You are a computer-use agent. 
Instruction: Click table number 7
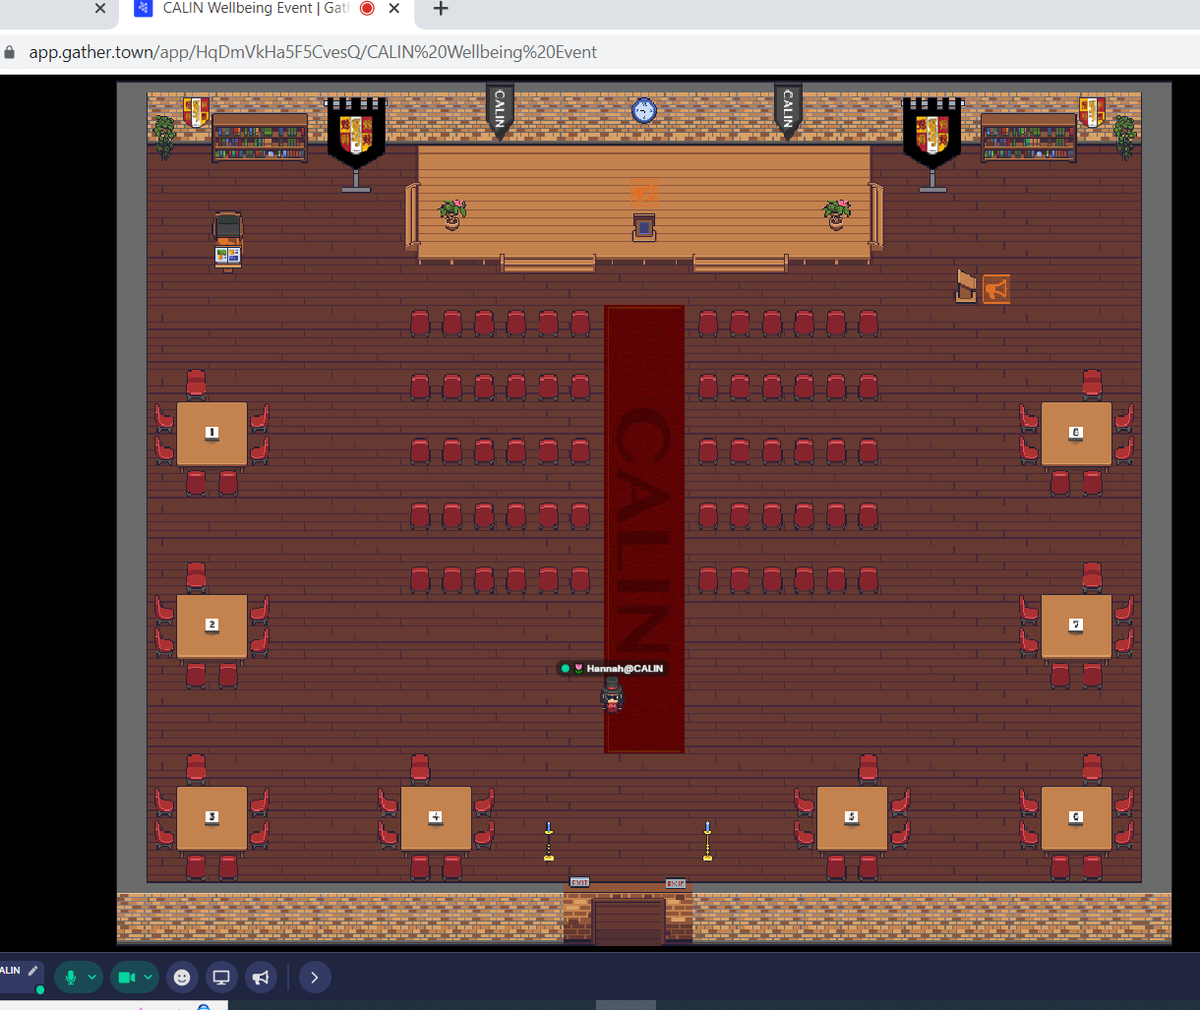(x=1076, y=625)
